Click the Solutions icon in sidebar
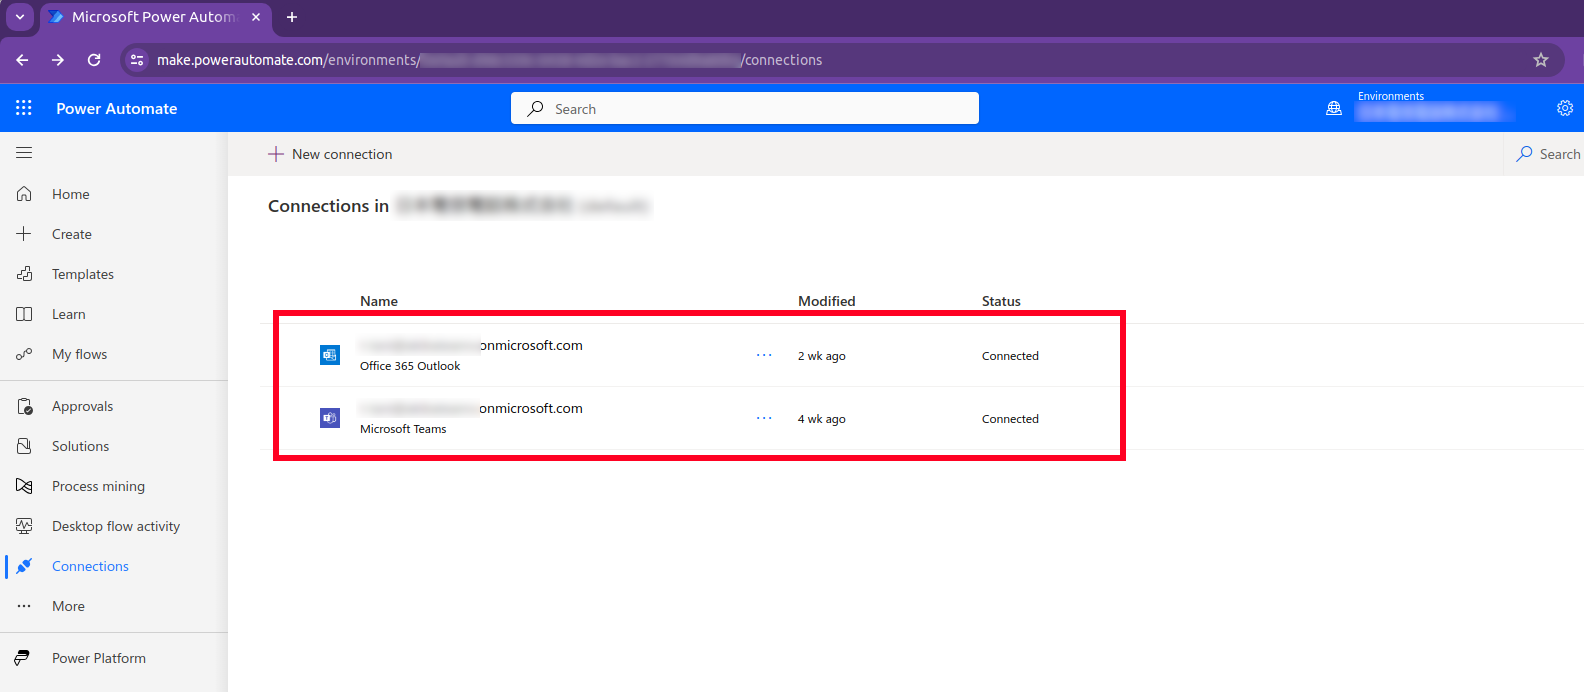Image resolution: width=1584 pixels, height=692 pixels. point(24,446)
